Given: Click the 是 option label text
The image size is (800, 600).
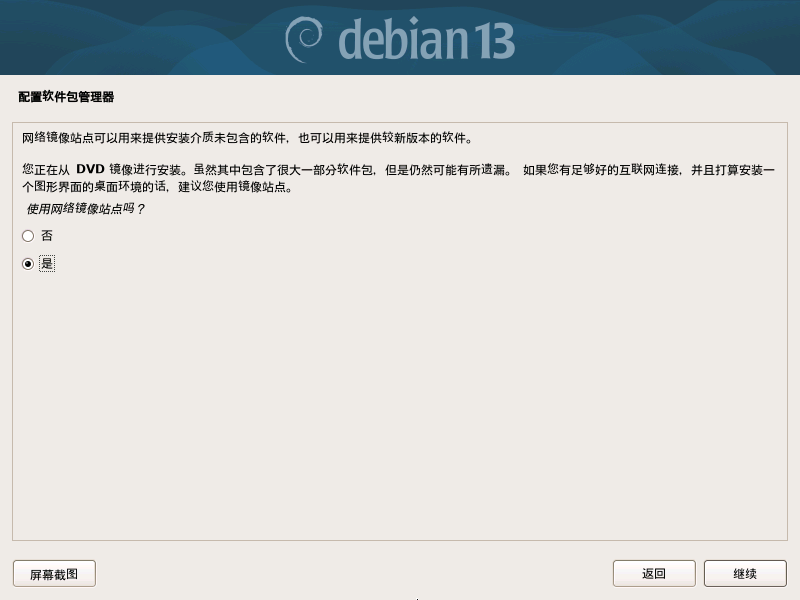Looking at the screenshot, I should click(47, 264).
